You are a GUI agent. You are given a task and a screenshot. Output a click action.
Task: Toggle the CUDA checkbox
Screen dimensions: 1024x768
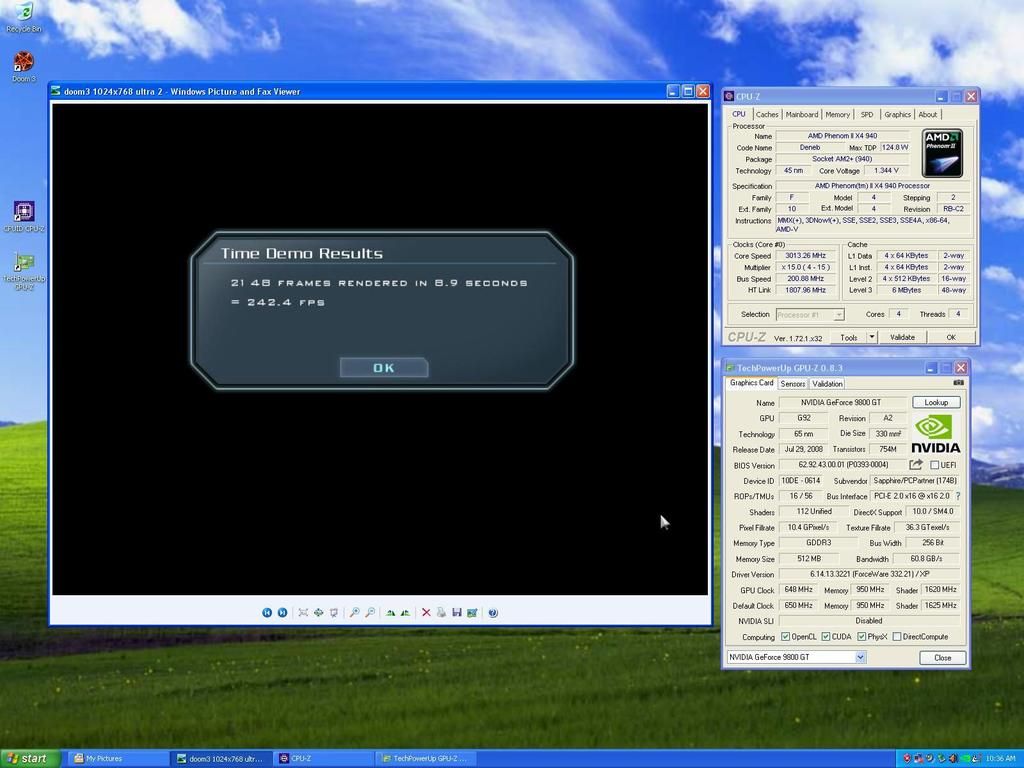coord(826,637)
